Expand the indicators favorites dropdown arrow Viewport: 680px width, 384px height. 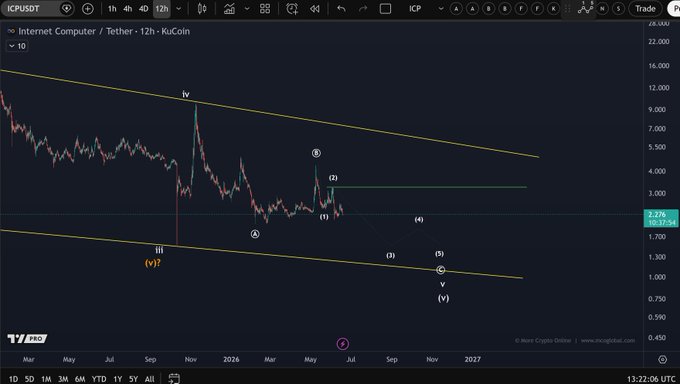(247, 9)
